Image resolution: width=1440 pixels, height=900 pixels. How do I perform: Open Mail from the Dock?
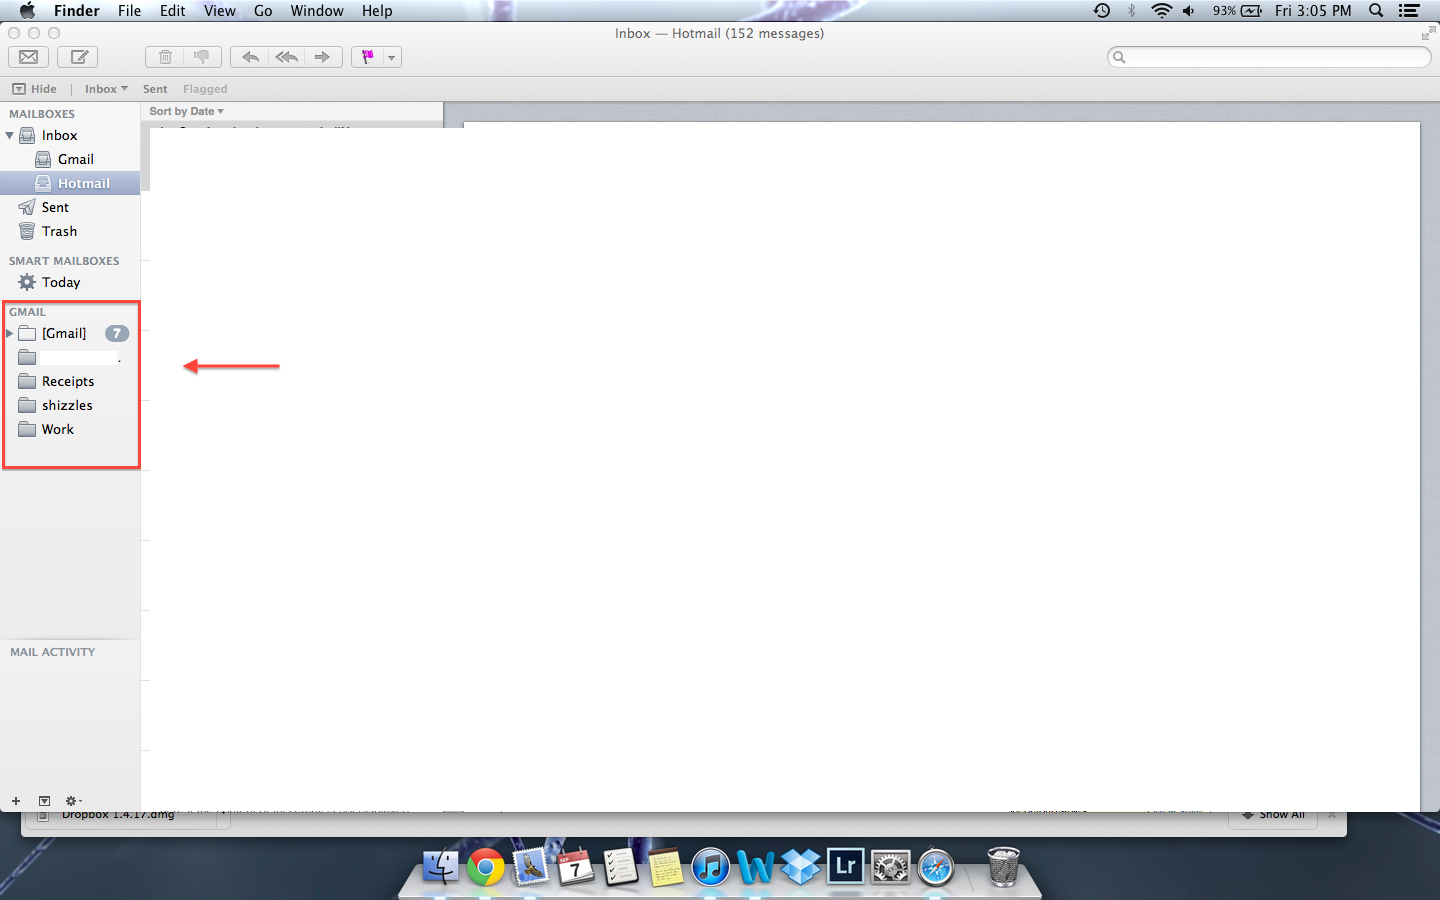point(530,866)
